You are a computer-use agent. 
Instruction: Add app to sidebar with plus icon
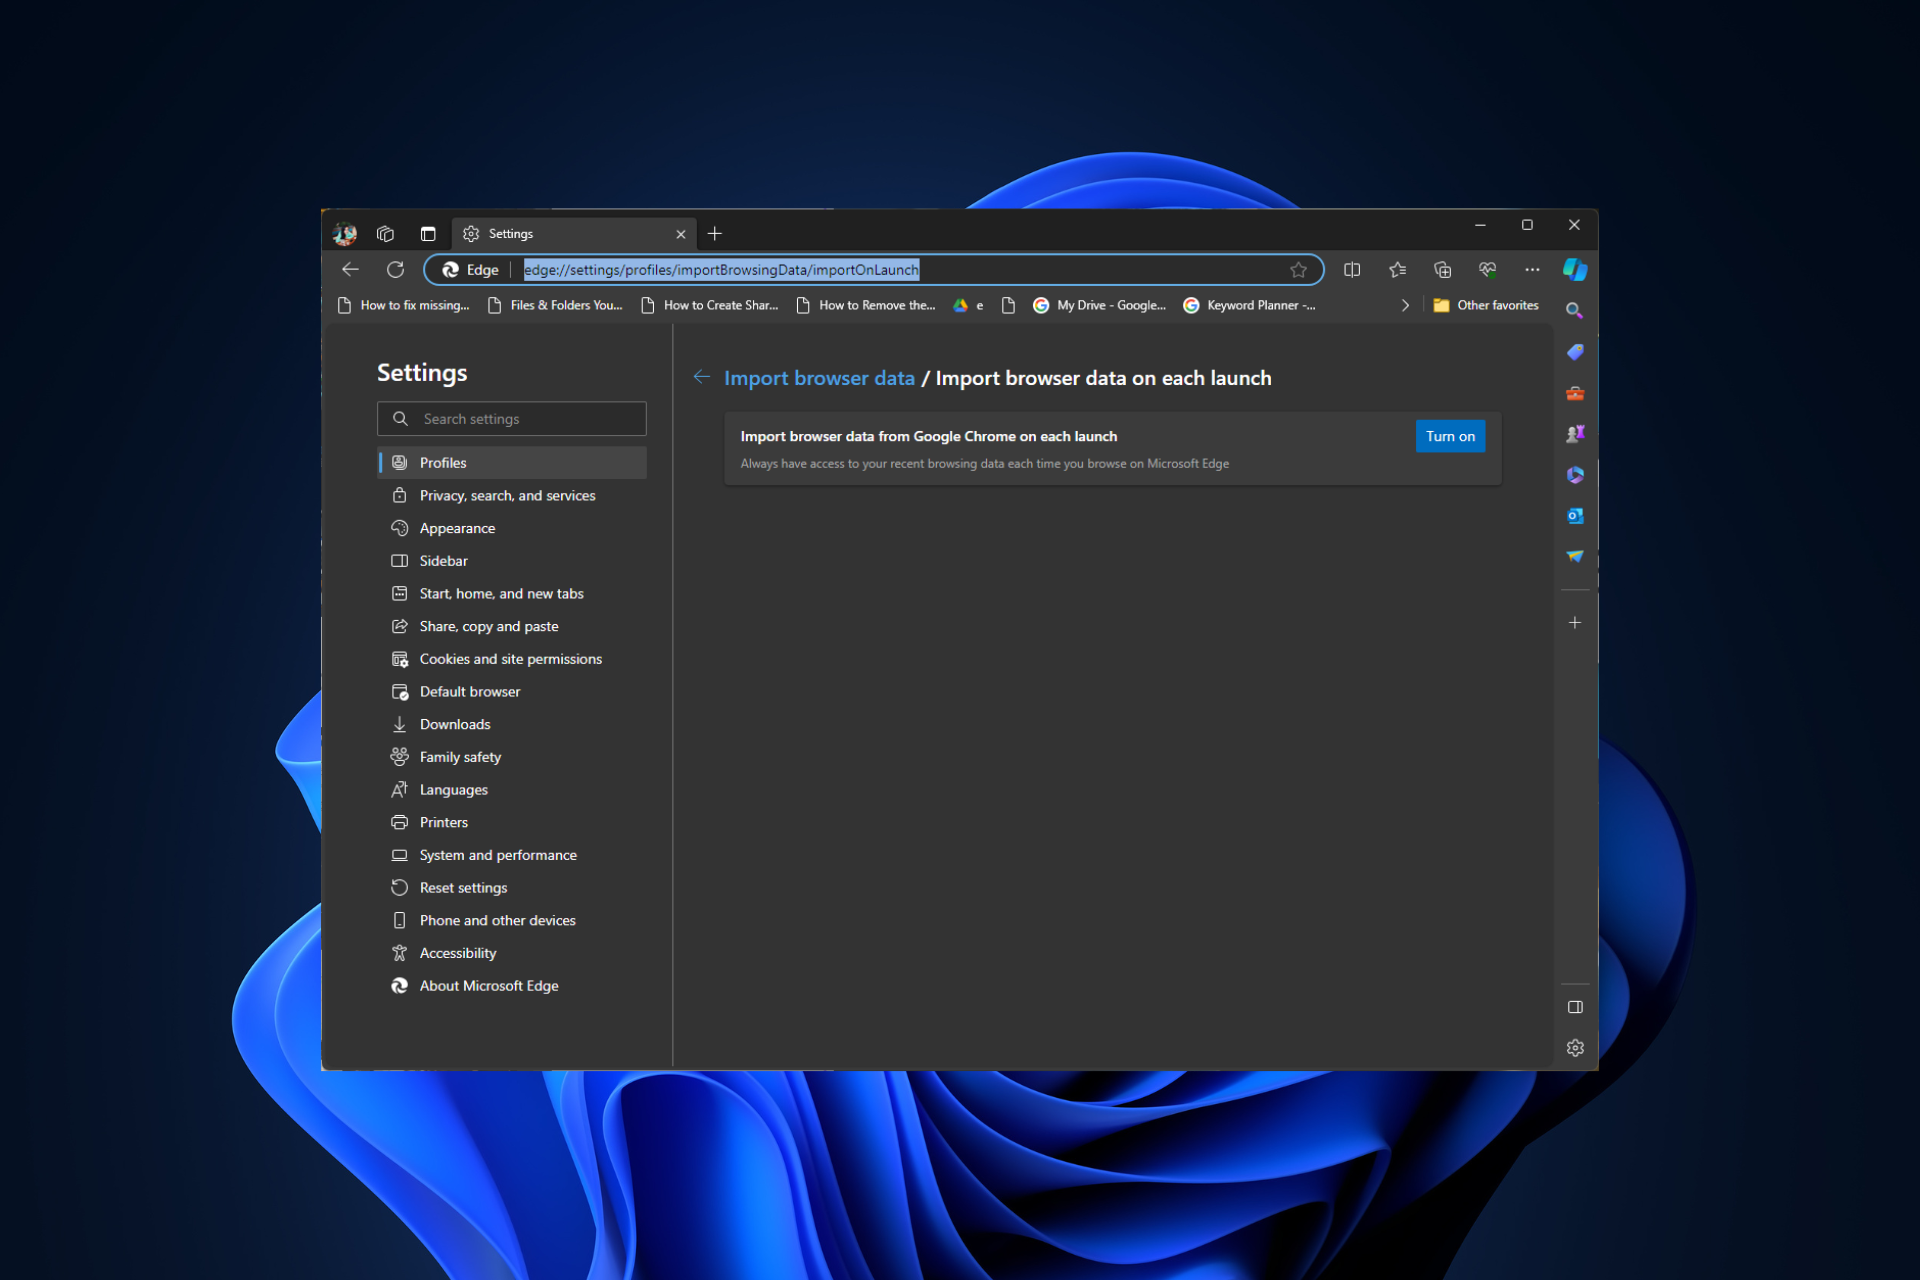point(1575,623)
